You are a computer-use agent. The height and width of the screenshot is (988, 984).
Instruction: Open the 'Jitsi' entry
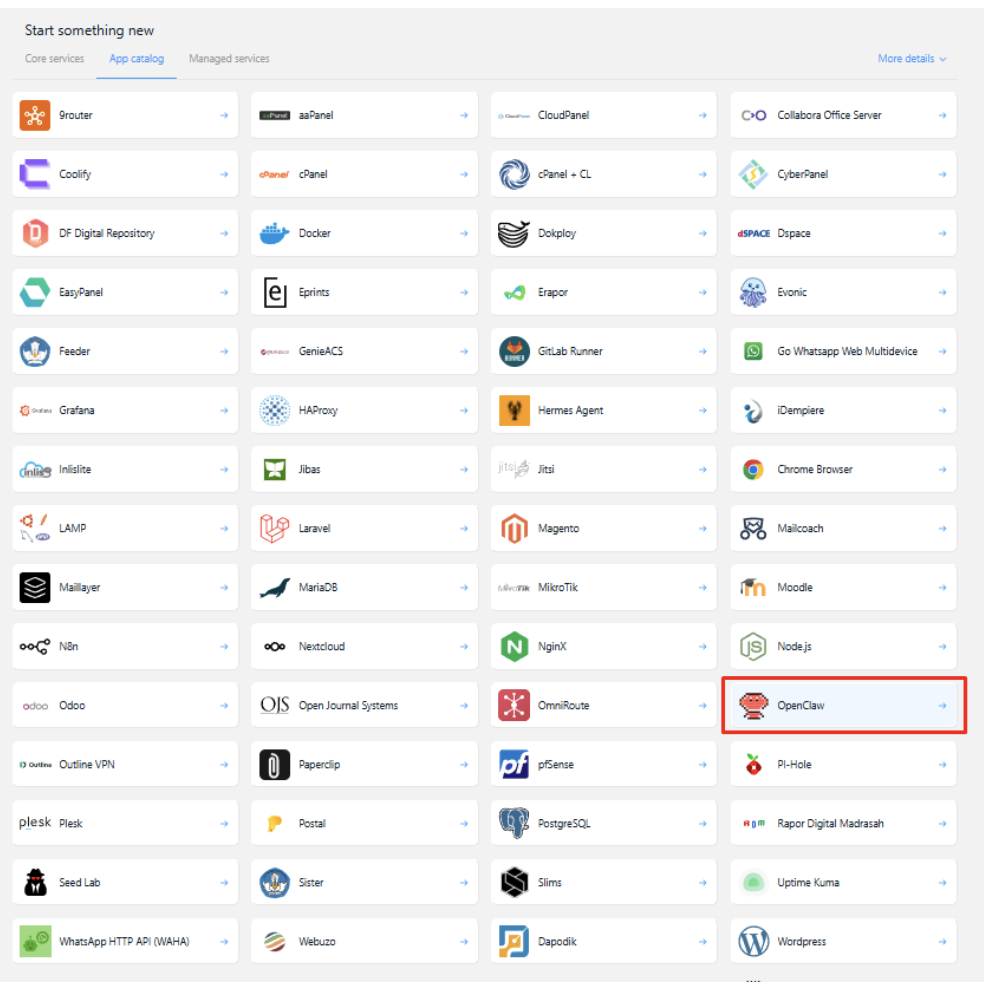[604, 469]
